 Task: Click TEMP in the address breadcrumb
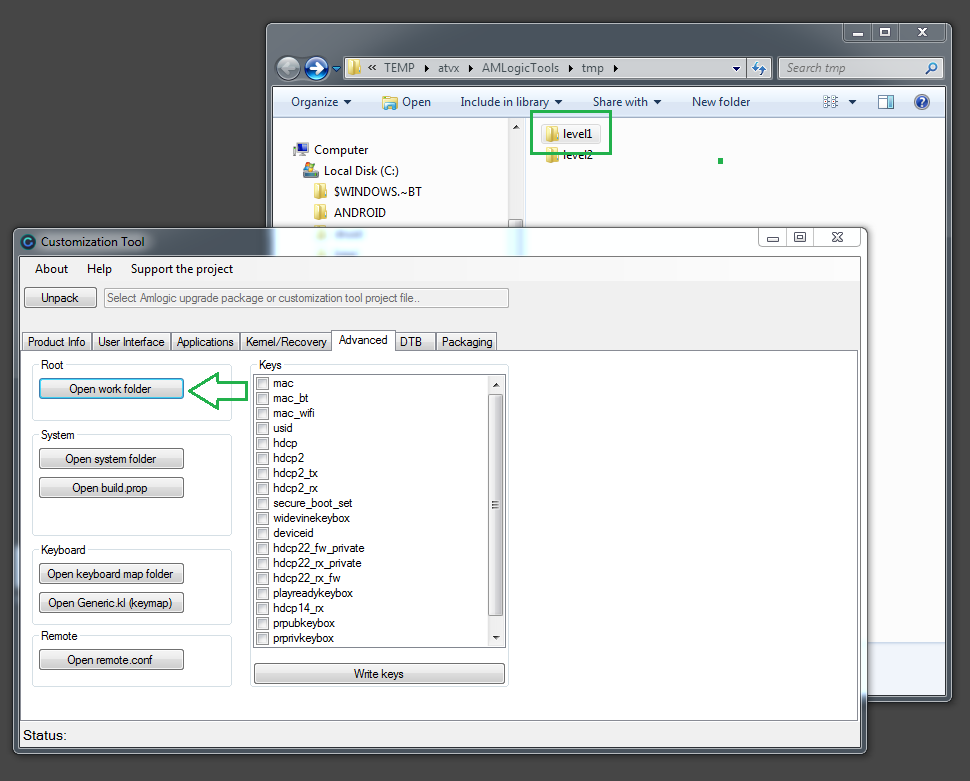point(399,68)
